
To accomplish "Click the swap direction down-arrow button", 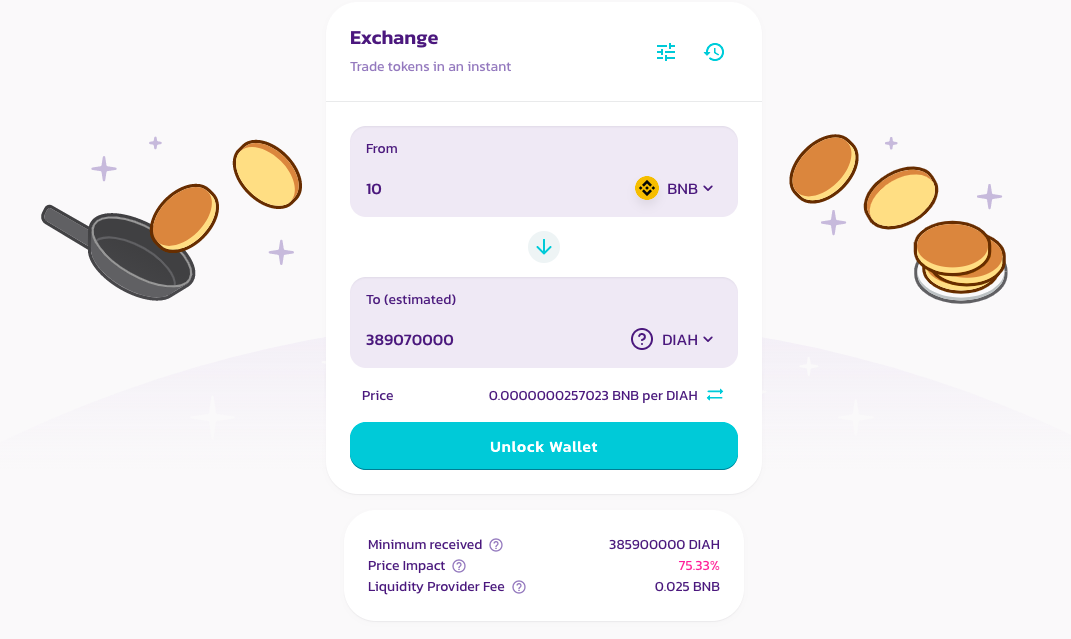I will pos(544,247).
